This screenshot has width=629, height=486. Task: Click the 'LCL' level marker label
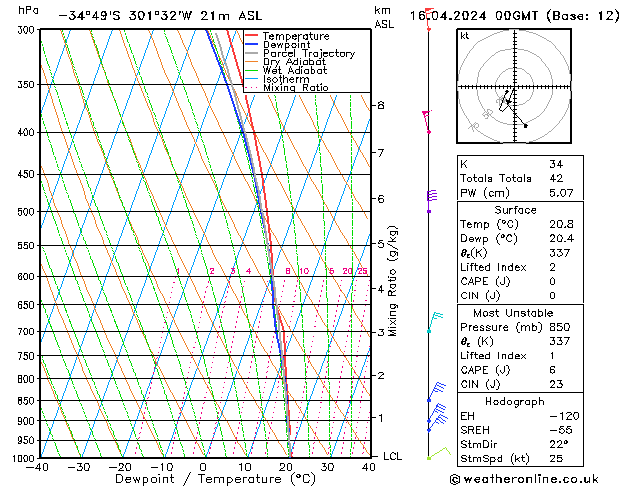[x=392, y=456]
